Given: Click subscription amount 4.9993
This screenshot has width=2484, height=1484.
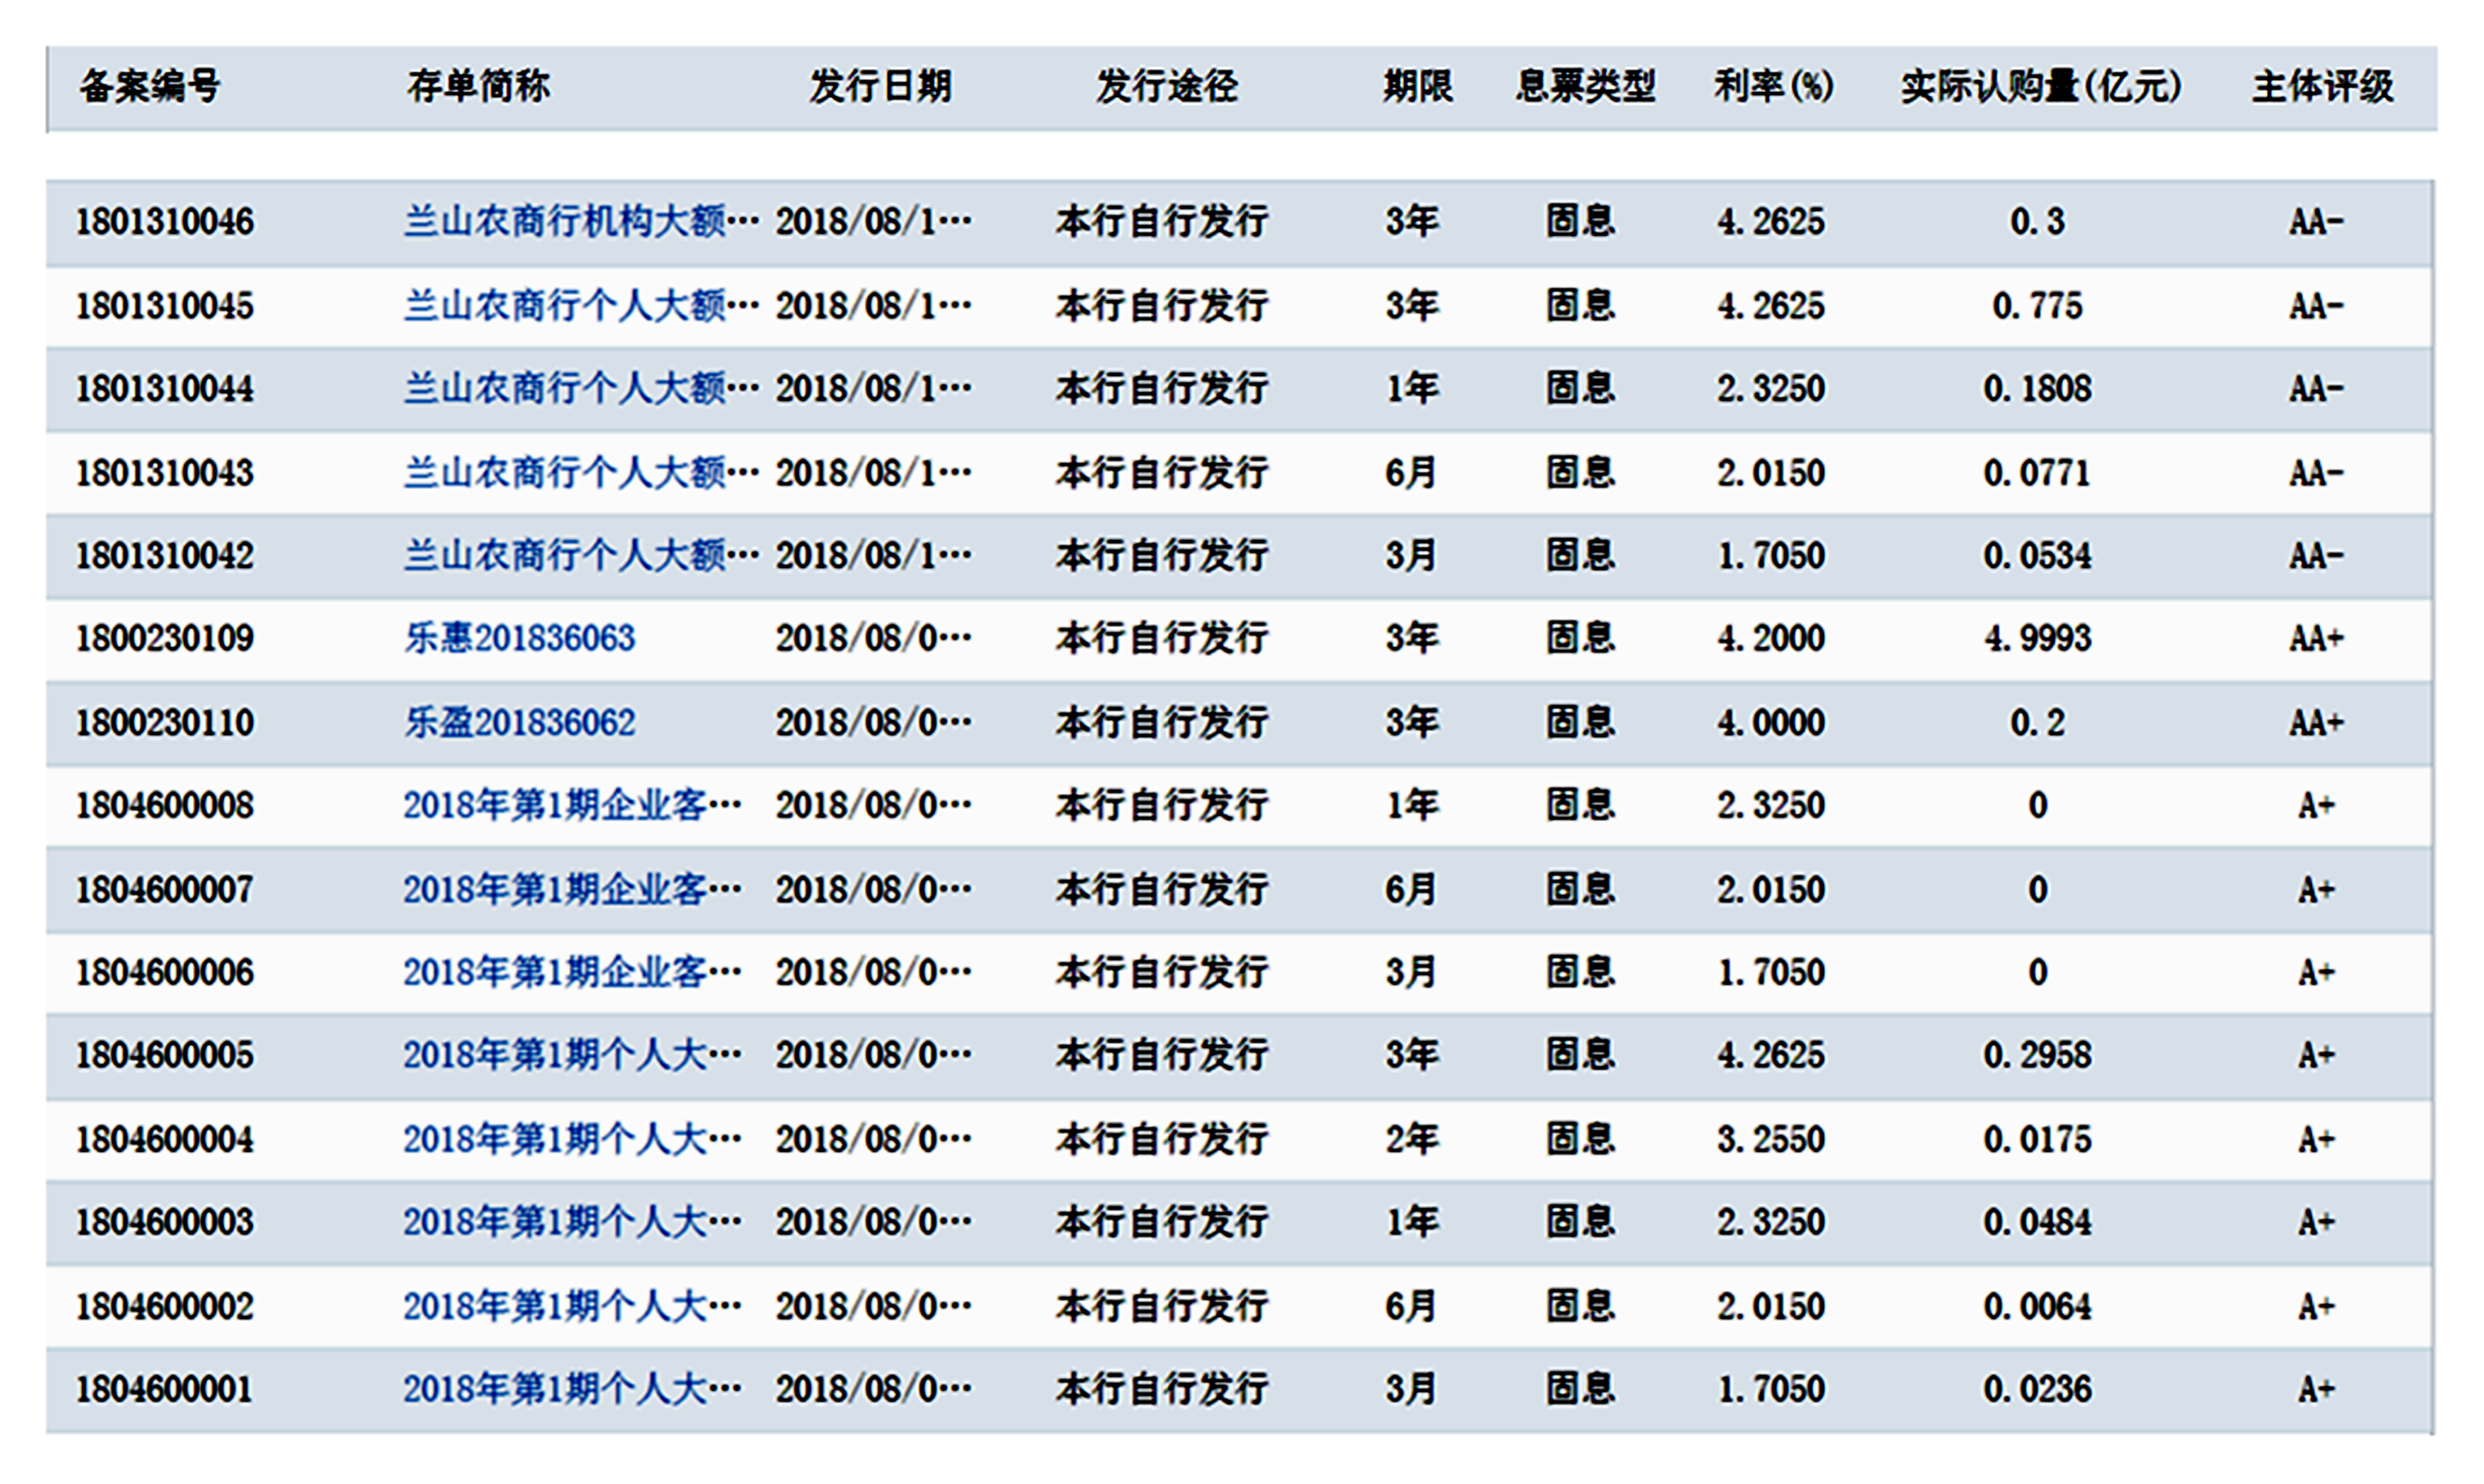Looking at the screenshot, I should (2038, 639).
